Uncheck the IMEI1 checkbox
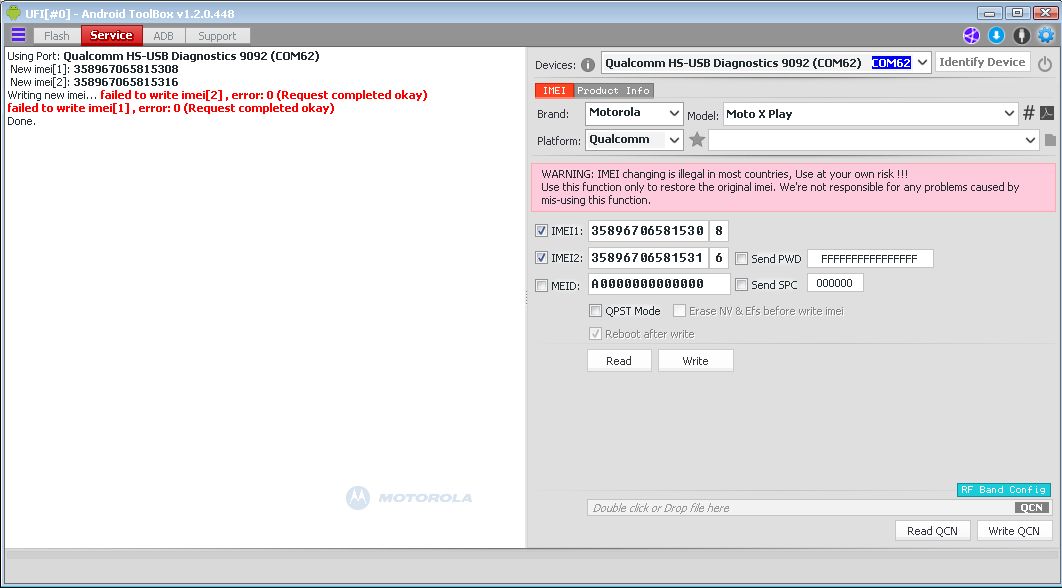The image size is (1062, 588). [541, 231]
